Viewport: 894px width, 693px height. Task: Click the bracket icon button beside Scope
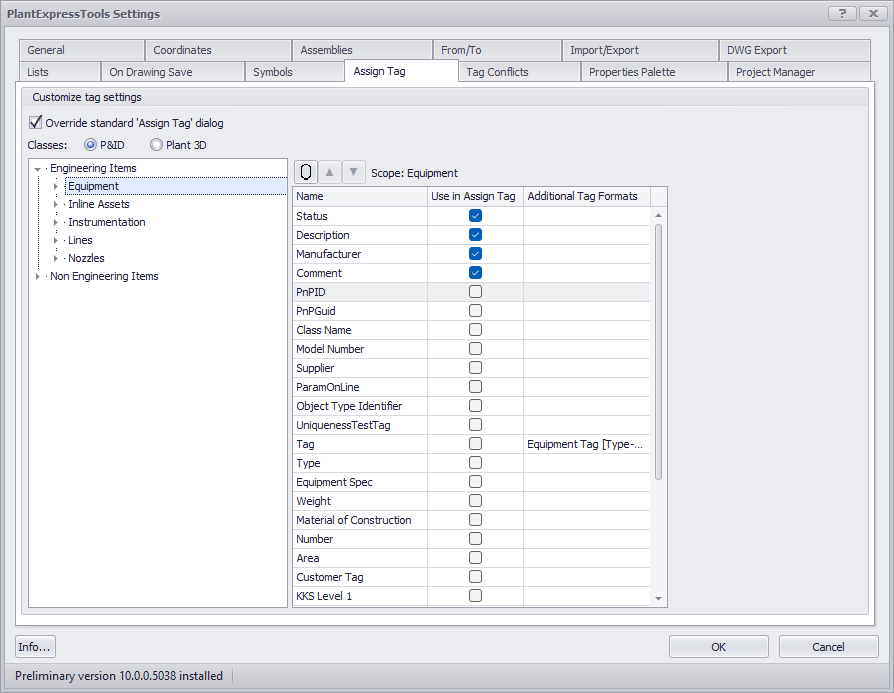(x=306, y=172)
